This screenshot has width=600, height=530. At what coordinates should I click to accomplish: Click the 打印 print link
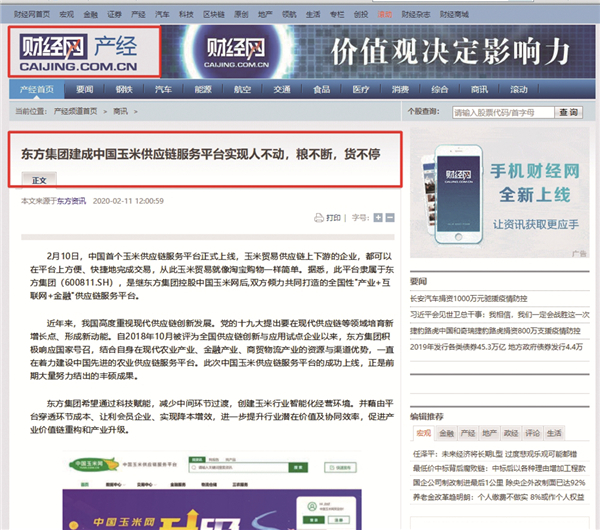(333, 218)
